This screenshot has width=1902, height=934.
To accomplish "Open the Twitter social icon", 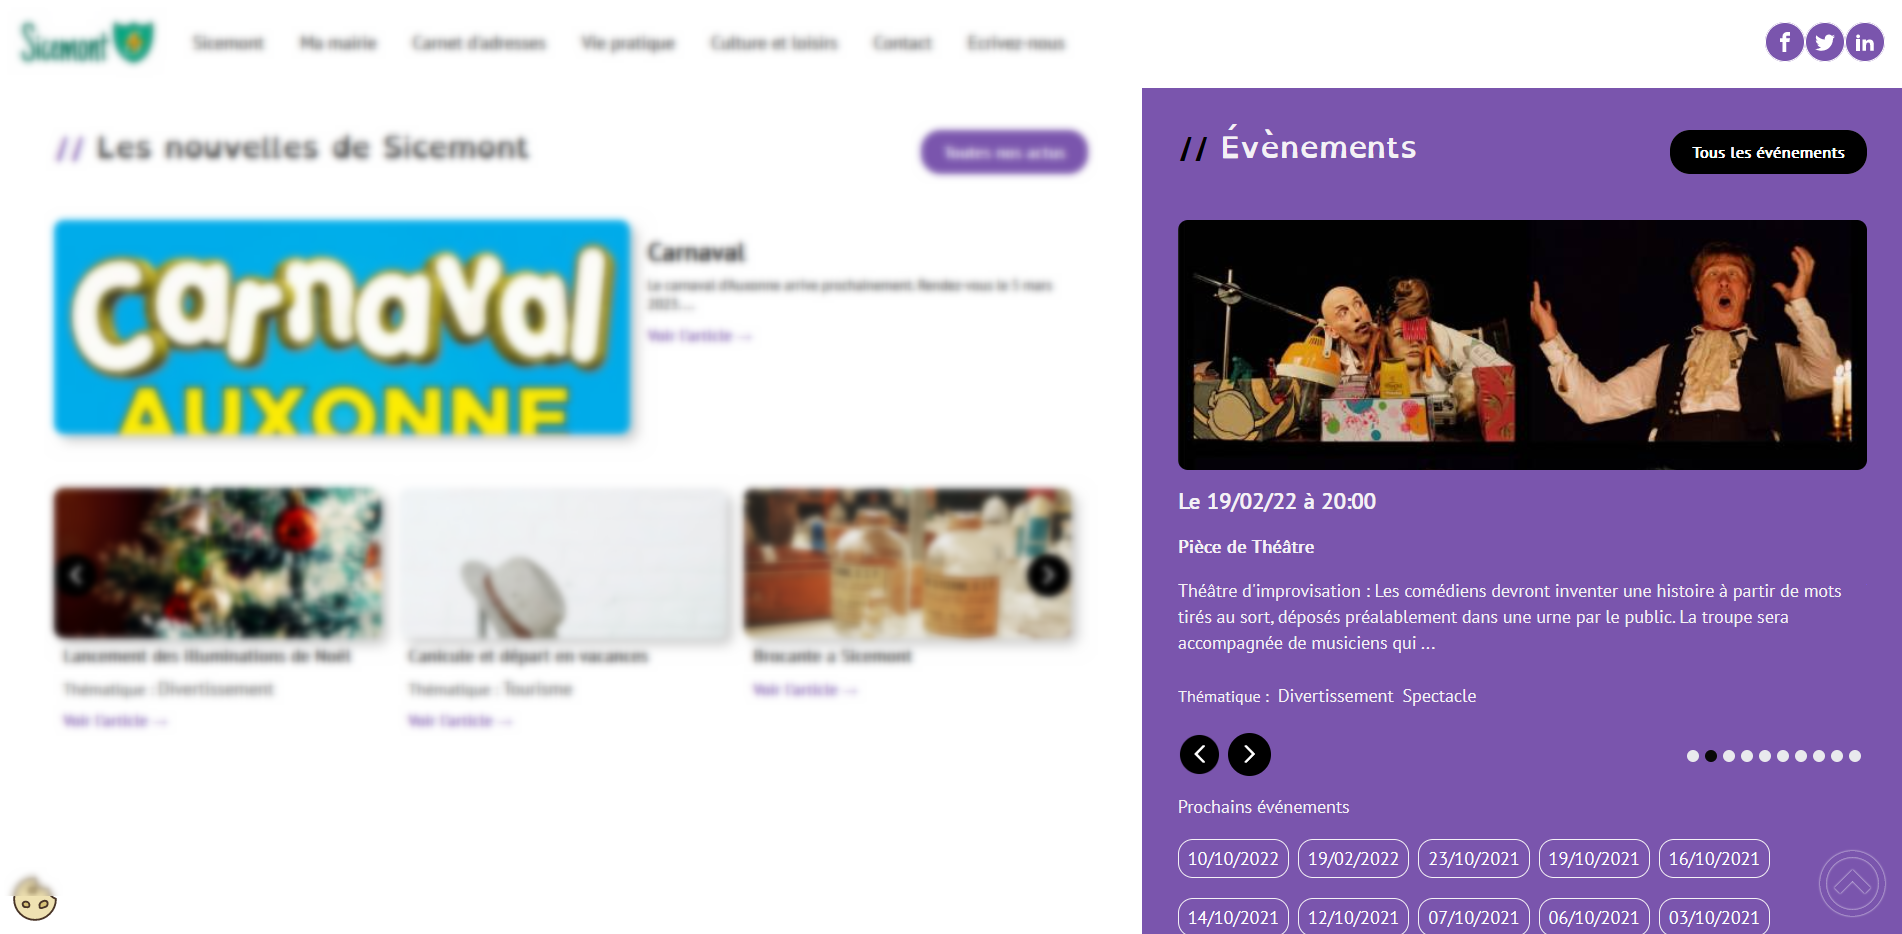I will (x=1824, y=42).
